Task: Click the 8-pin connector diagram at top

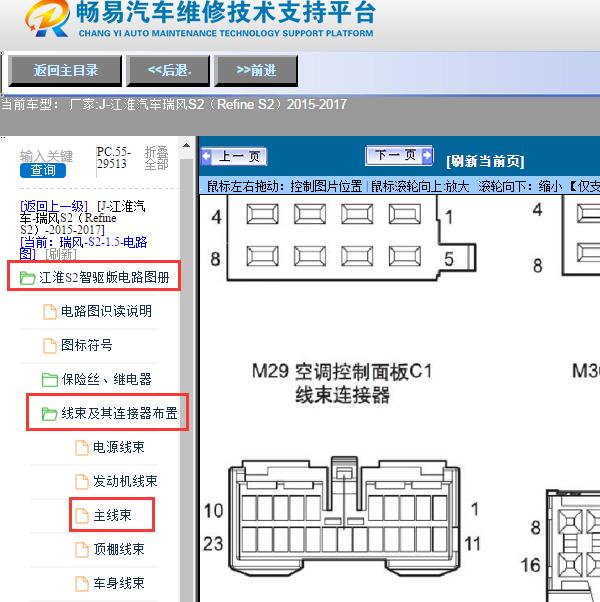Action: point(351,237)
